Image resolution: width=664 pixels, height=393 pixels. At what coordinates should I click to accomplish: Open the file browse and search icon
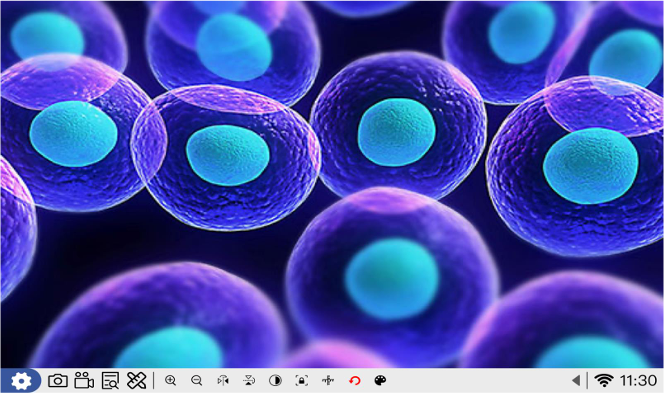[x=110, y=381]
